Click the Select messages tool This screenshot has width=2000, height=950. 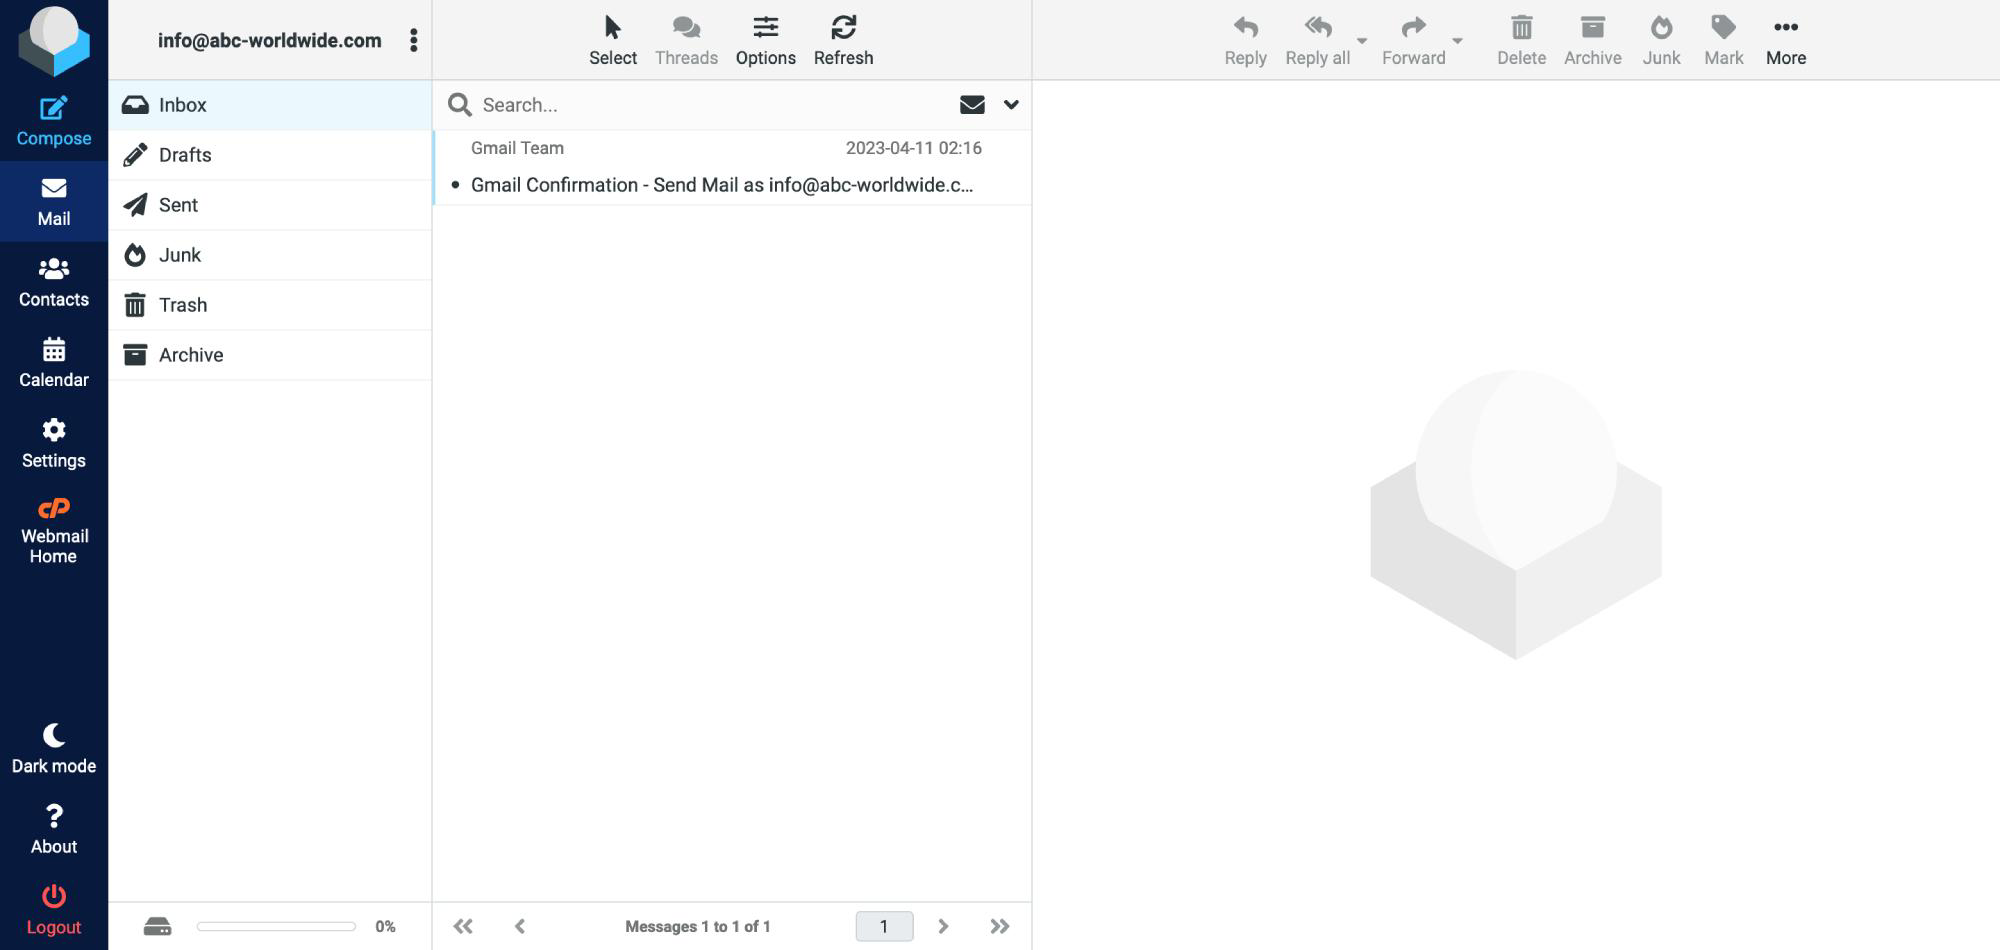pyautogui.click(x=612, y=40)
